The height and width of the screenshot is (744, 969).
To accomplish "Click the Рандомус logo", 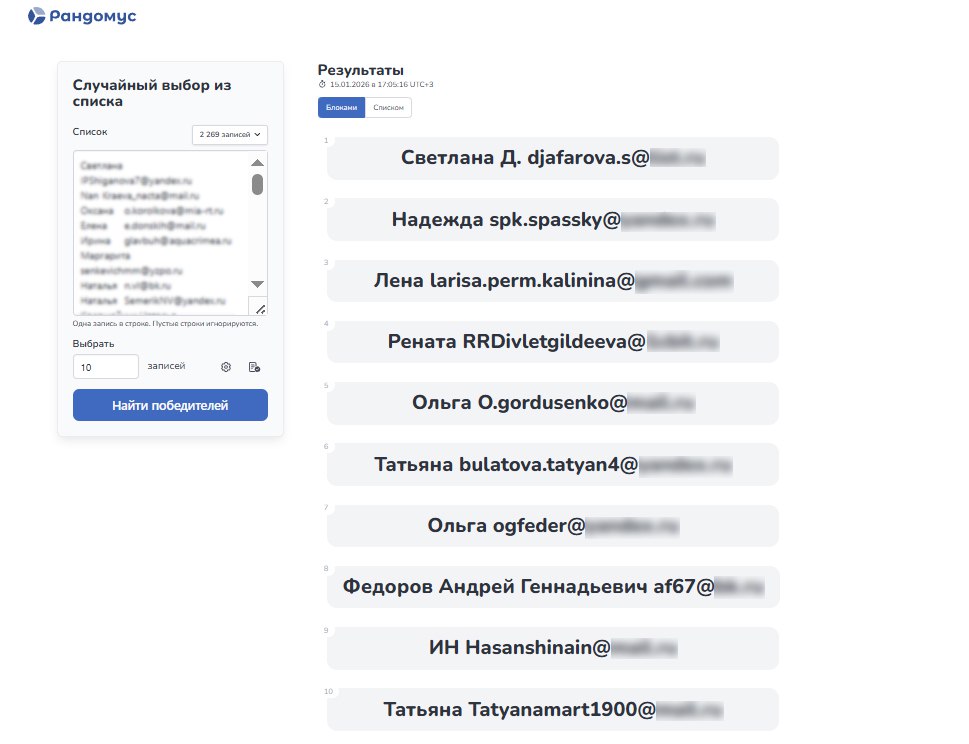I will 82,16.
